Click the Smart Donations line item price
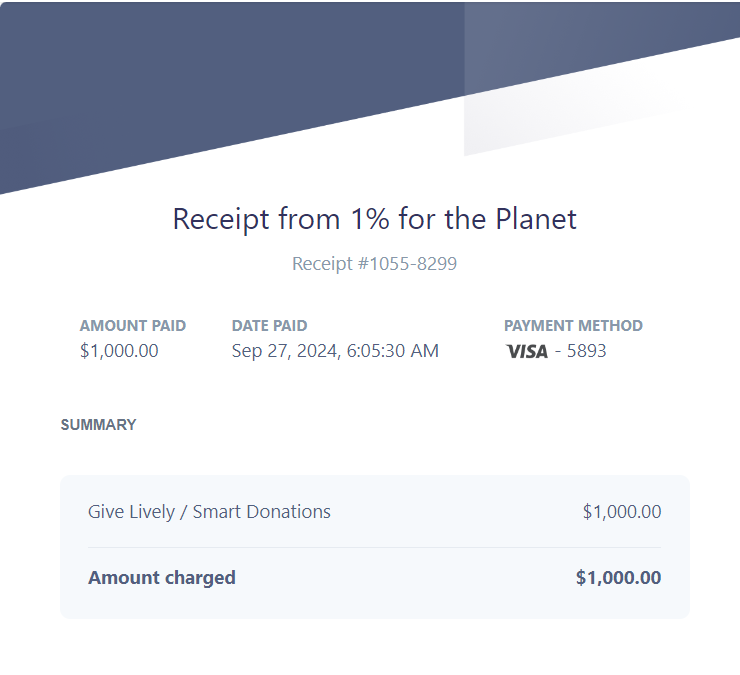The height and width of the screenshot is (675, 740). (622, 512)
